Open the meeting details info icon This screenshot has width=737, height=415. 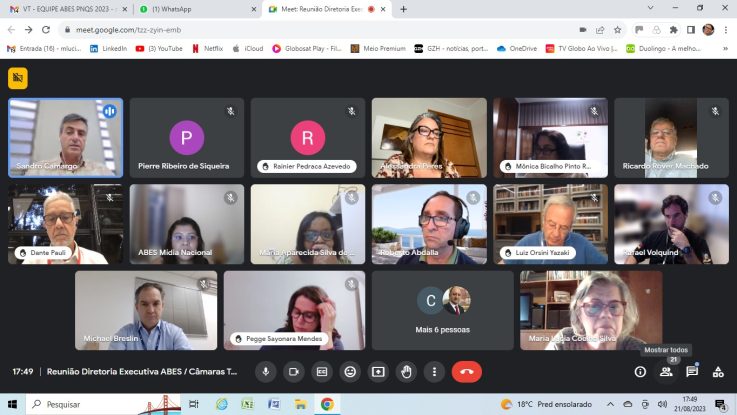(x=640, y=371)
